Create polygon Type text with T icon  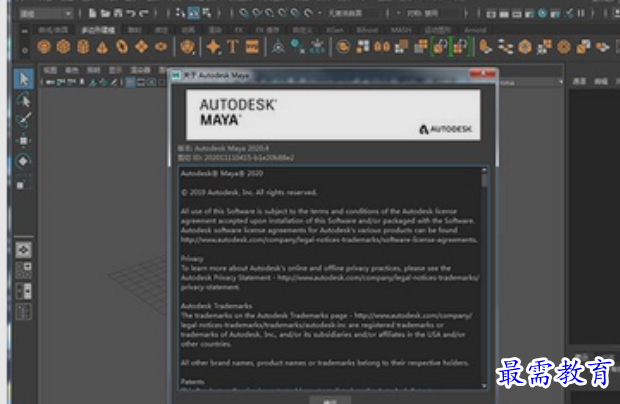click(x=232, y=47)
